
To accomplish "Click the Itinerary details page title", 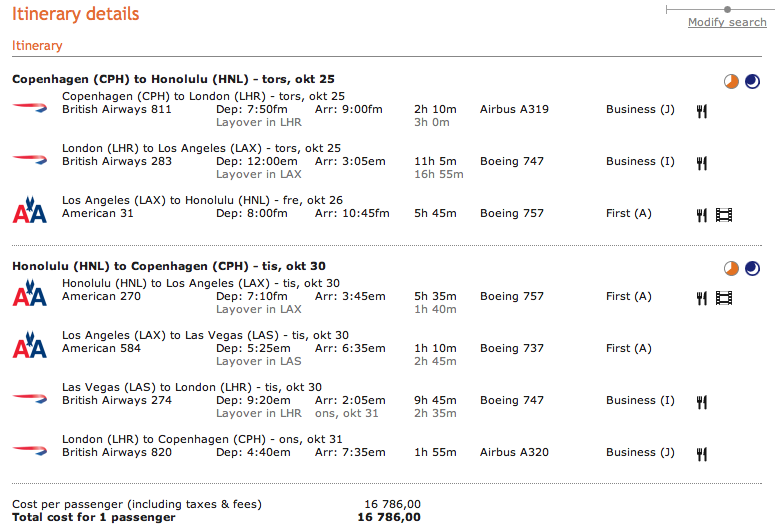I will coord(76,14).
